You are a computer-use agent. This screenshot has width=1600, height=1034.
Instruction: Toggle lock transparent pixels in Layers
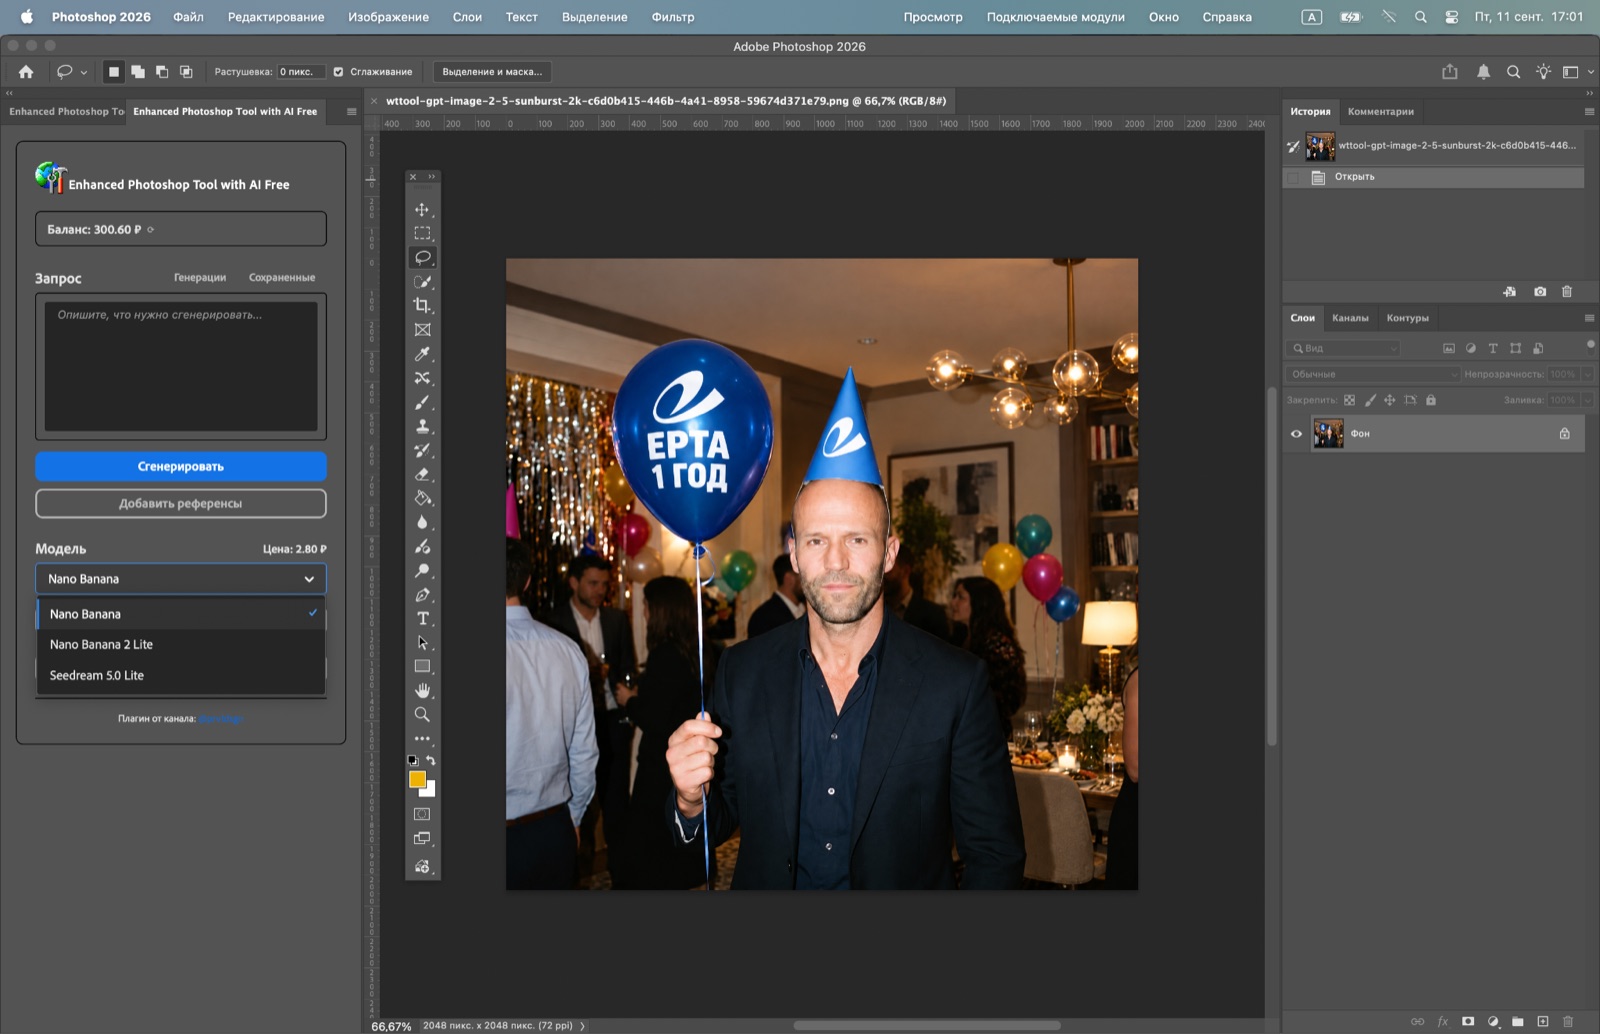(1349, 400)
